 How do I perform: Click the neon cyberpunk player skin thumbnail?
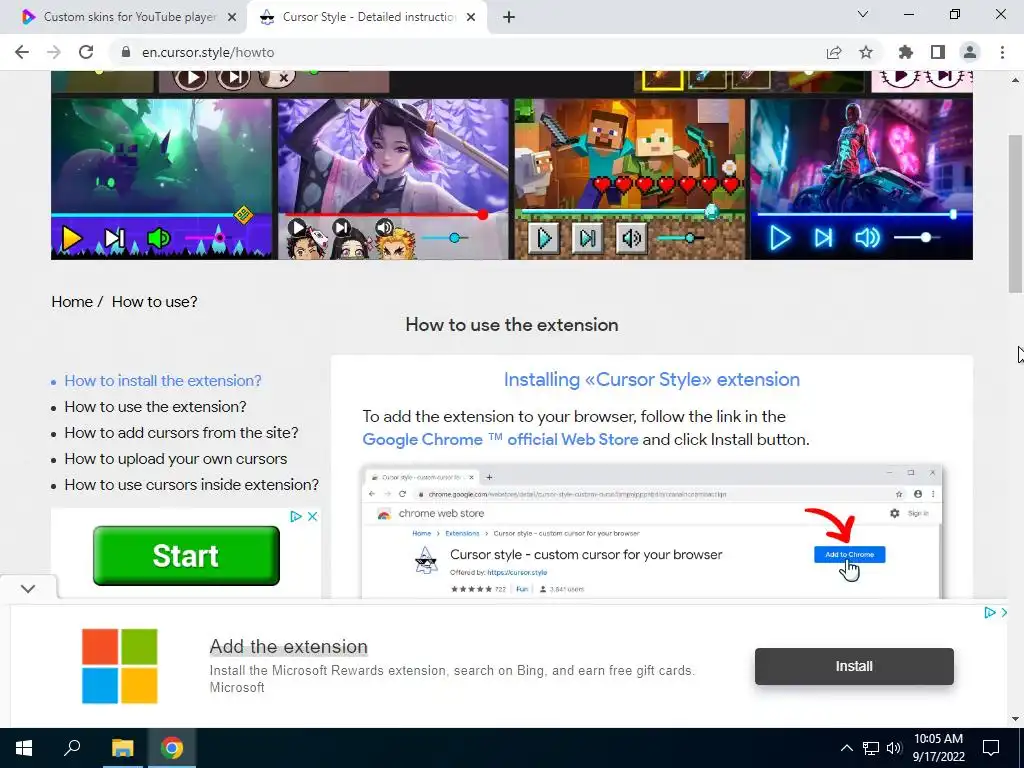[861, 179]
